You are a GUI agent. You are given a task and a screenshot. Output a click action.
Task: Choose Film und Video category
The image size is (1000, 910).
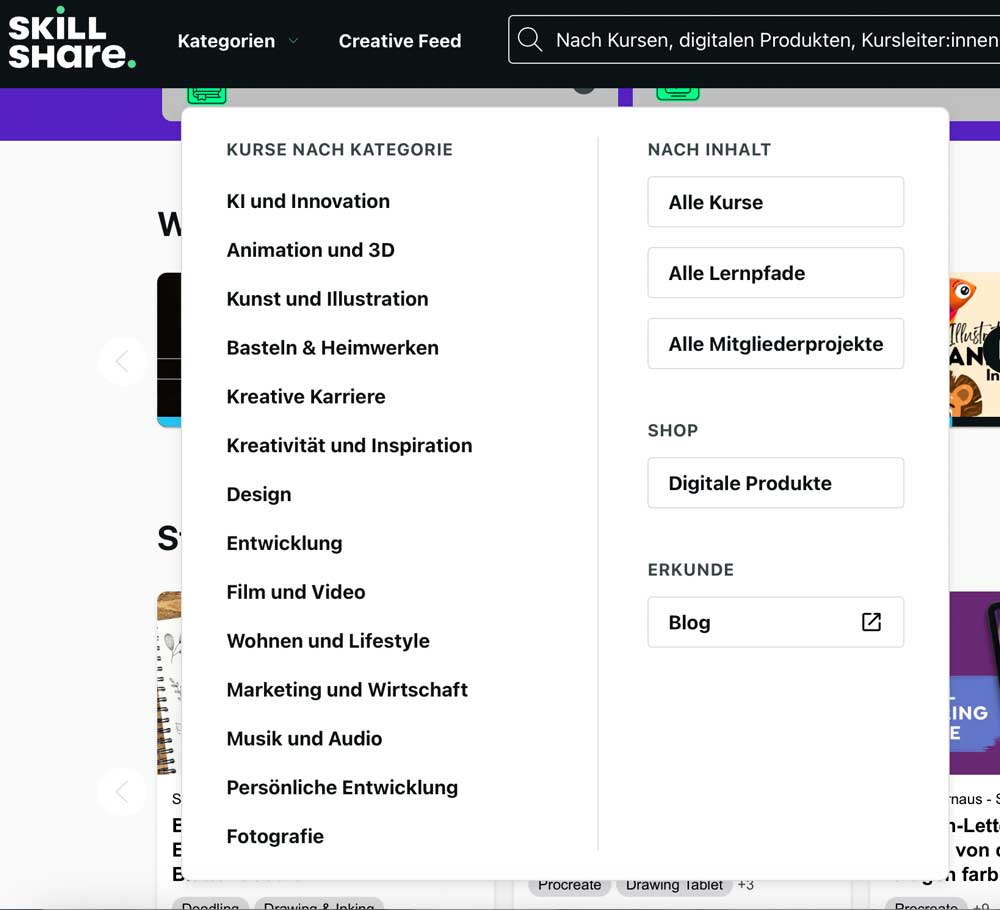pyautogui.click(x=296, y=592)
